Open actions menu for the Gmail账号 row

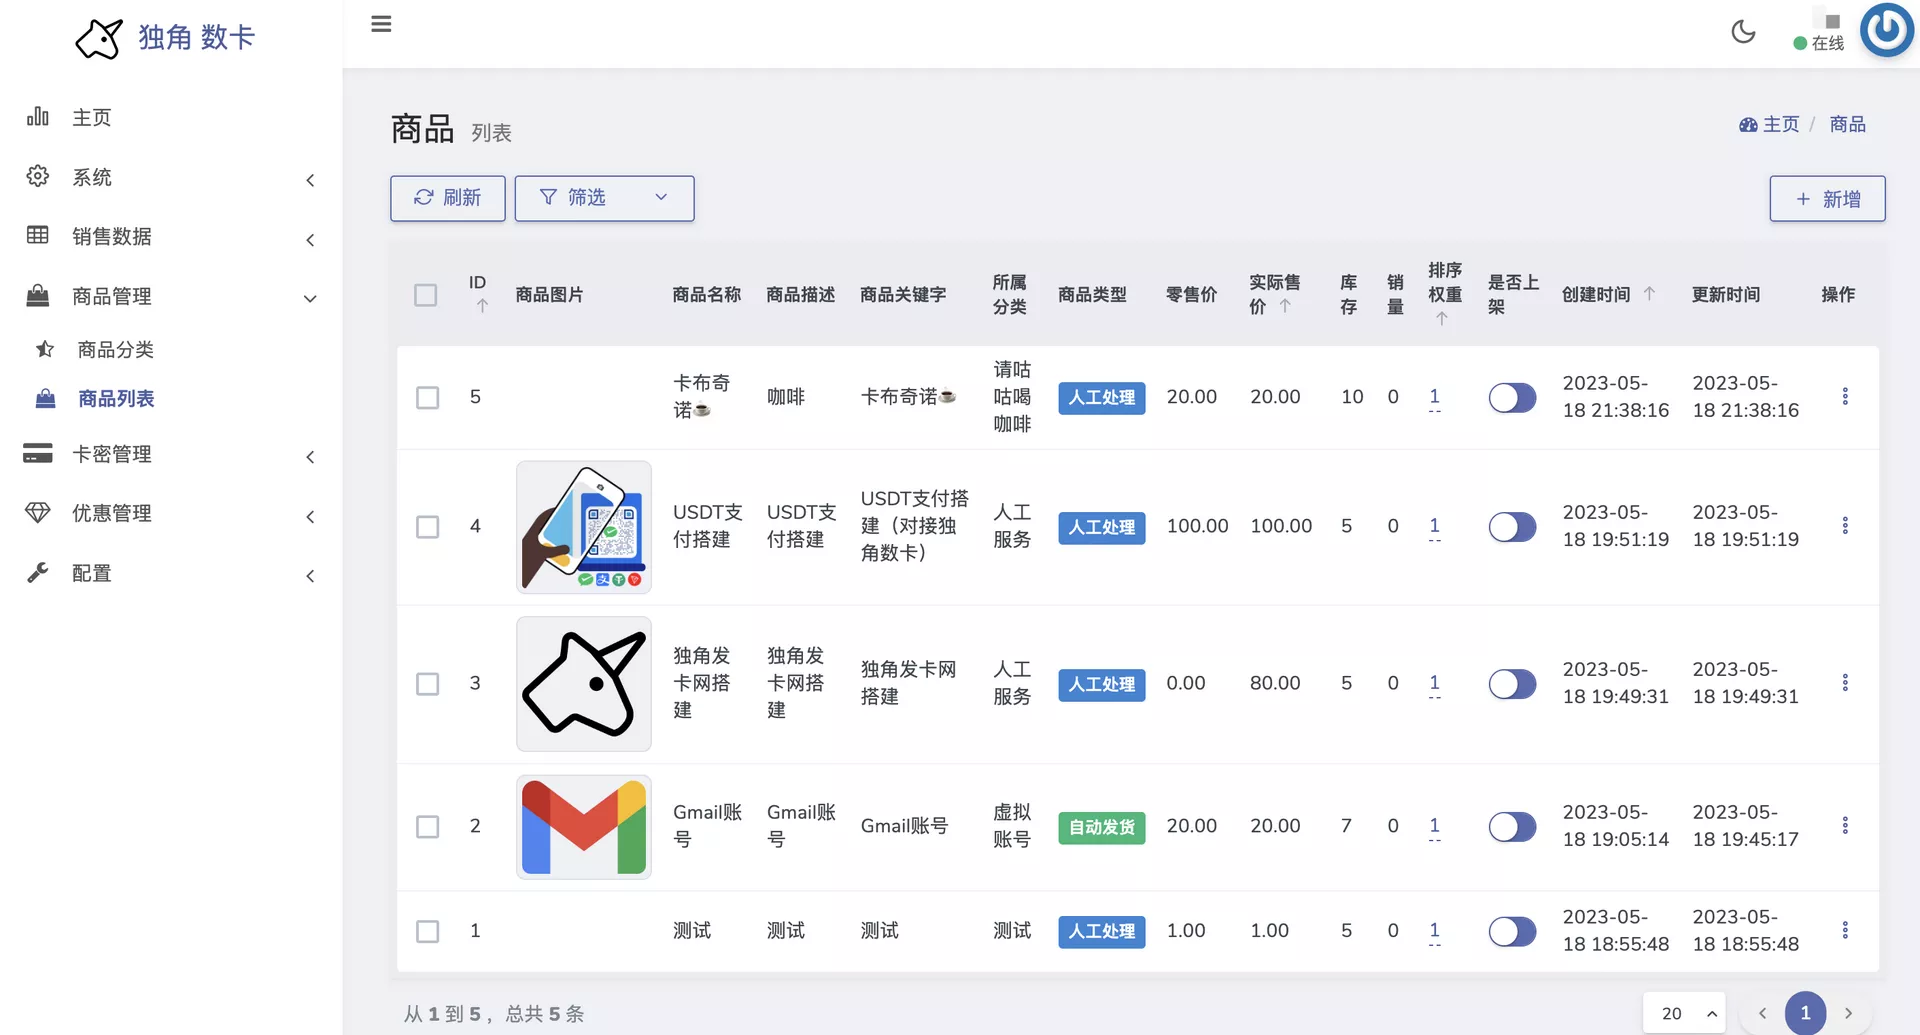click(x=1845, y=826)
